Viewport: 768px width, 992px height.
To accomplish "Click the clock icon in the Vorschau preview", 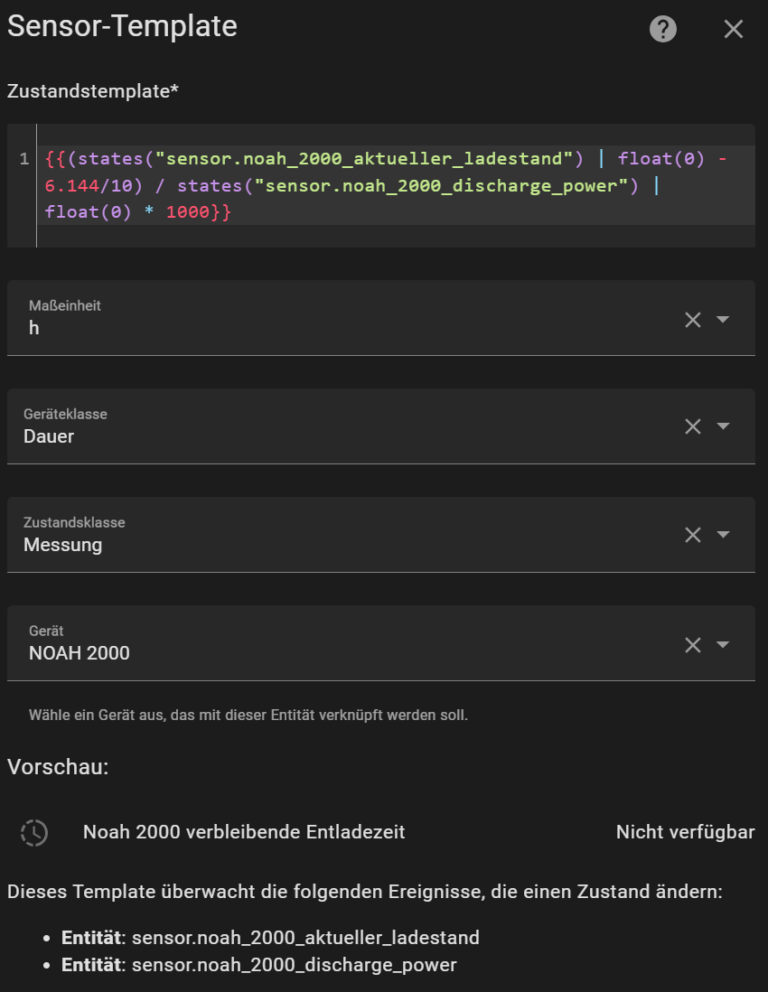I will point(33,831).
